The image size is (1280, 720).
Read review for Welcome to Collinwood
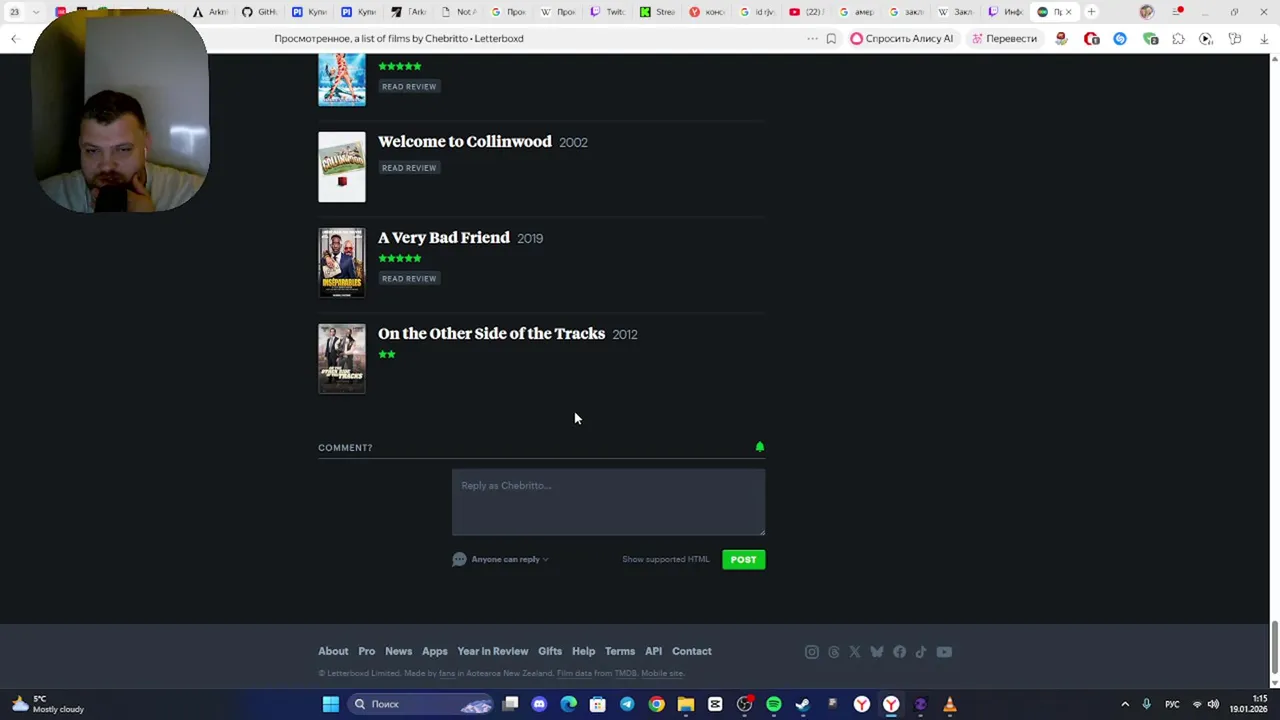(x=409, y=168)
